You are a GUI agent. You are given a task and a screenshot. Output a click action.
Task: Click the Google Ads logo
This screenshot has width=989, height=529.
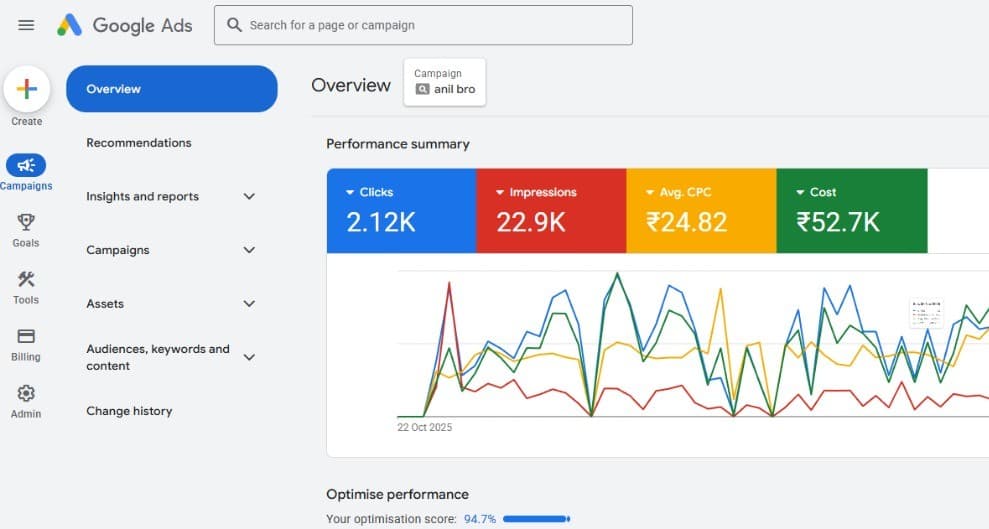point(126,25)
